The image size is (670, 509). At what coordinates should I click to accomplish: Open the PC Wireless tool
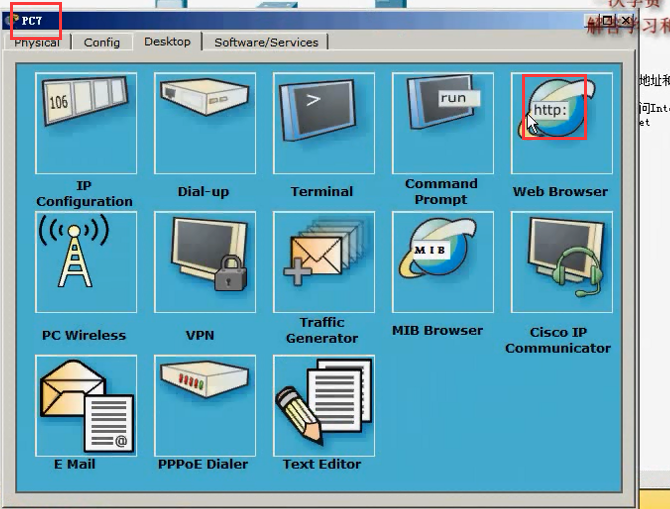click(x=86, y=262)
